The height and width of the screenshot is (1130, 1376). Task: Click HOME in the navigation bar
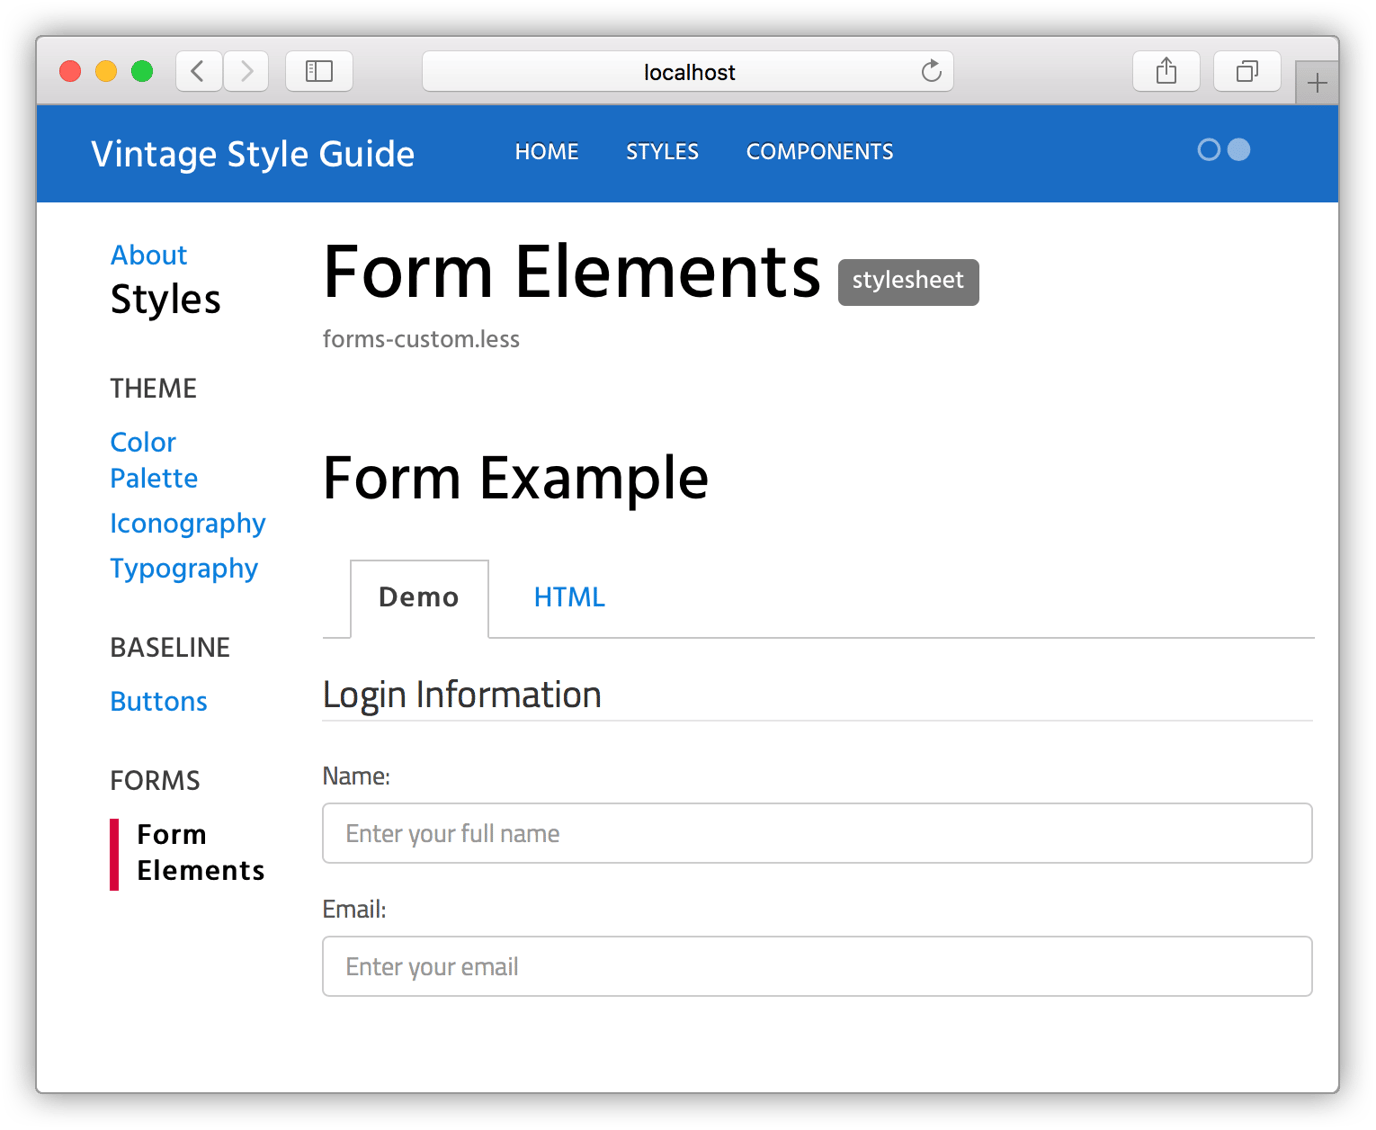(547, 151)
